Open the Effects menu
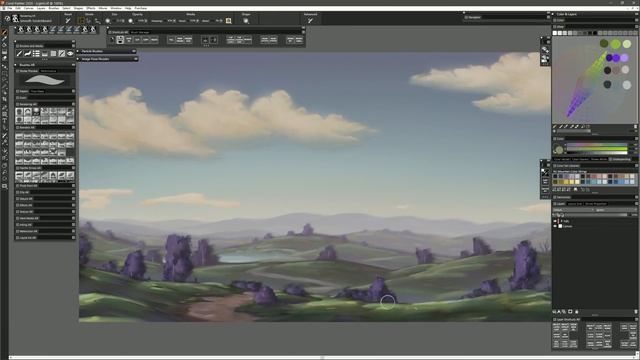The height and width of the screenshot is (360, 640). tap(91, 8)
